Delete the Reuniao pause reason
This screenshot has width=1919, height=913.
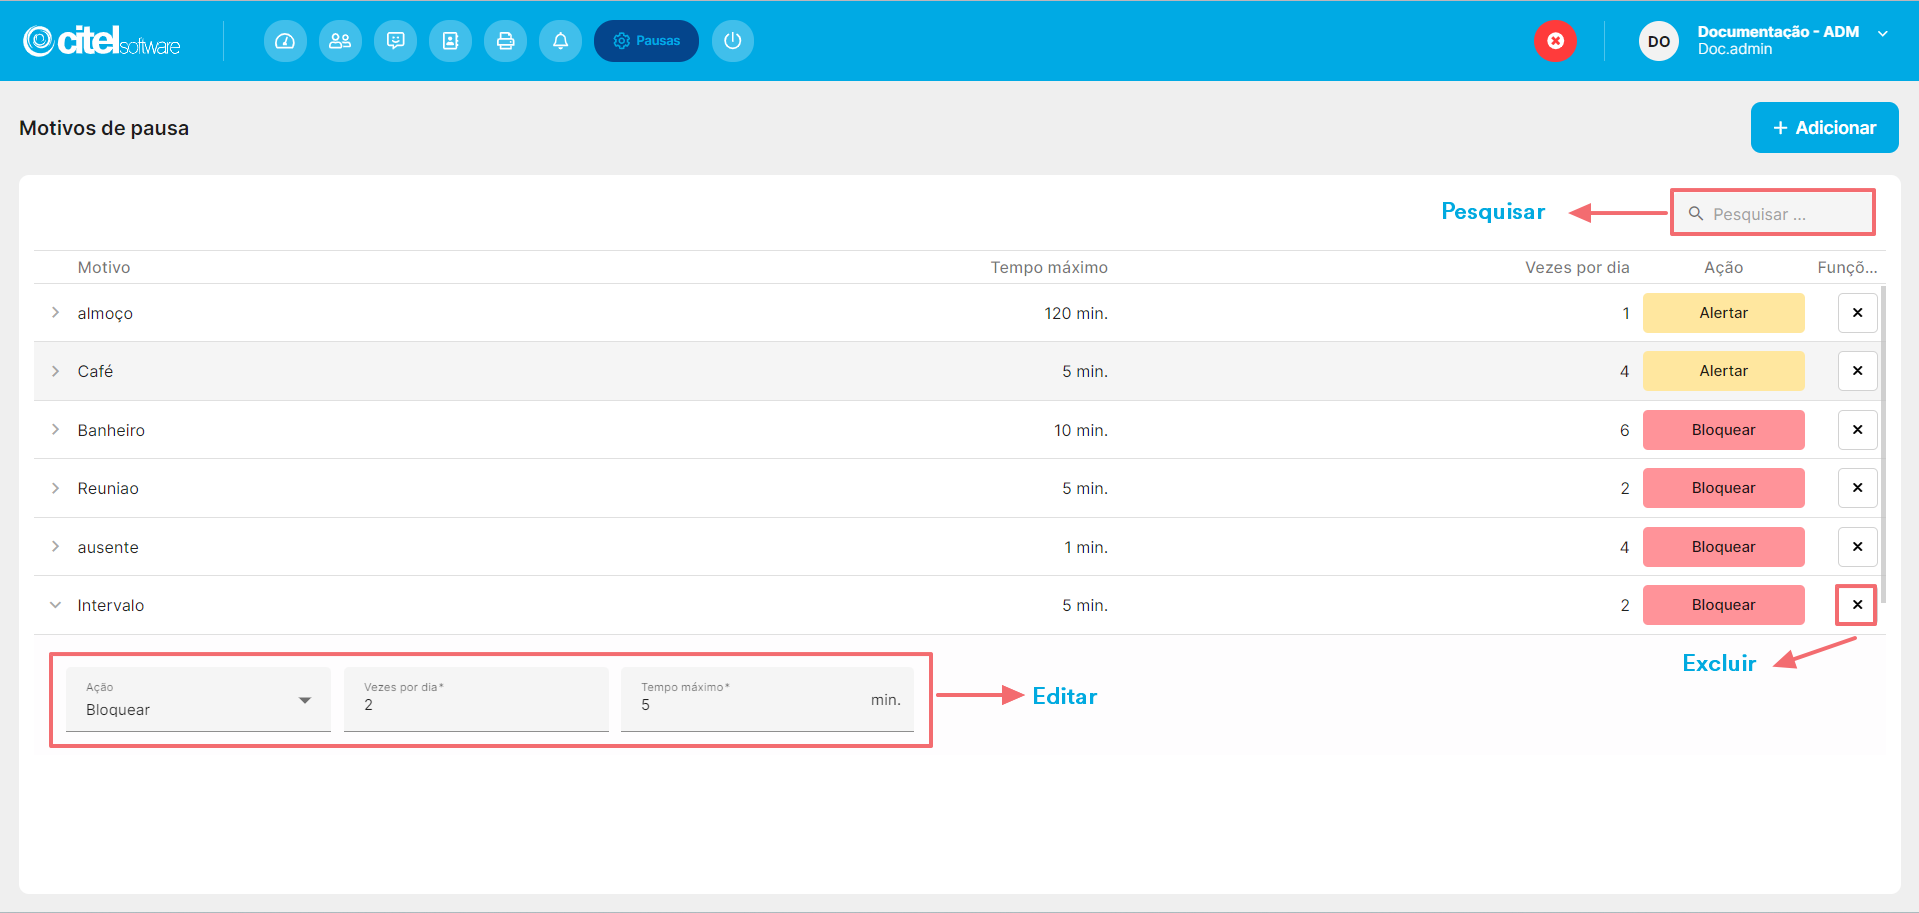point(1857,488)
